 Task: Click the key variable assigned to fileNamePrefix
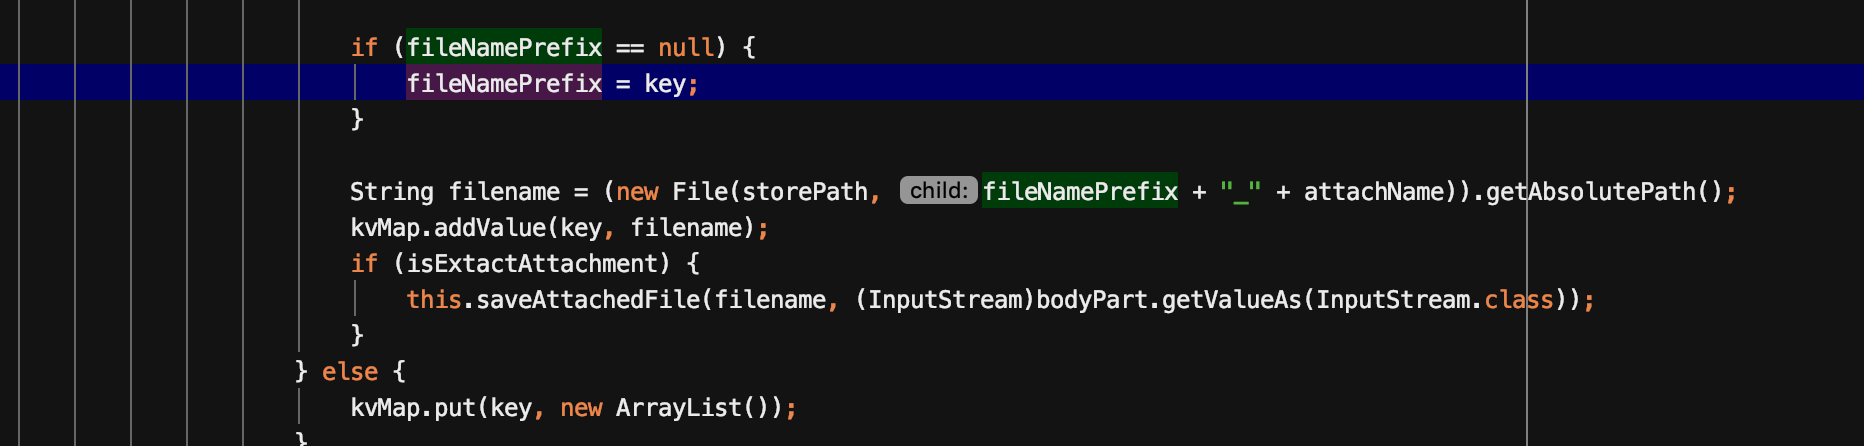tap(665, 83)
